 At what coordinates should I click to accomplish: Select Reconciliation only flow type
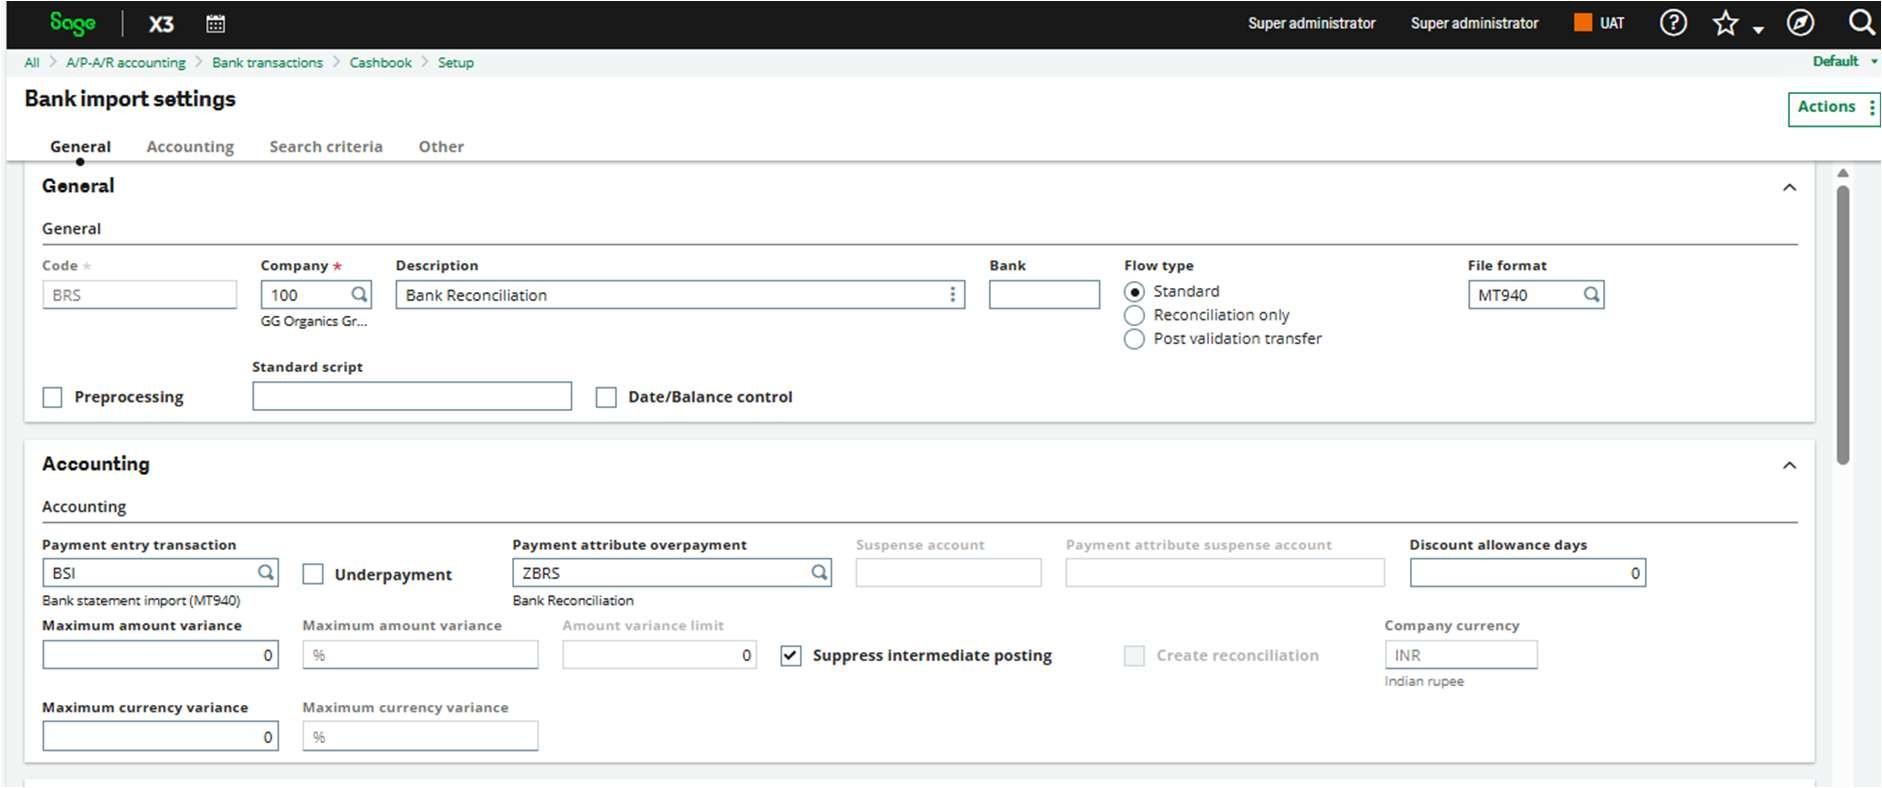1134,316
